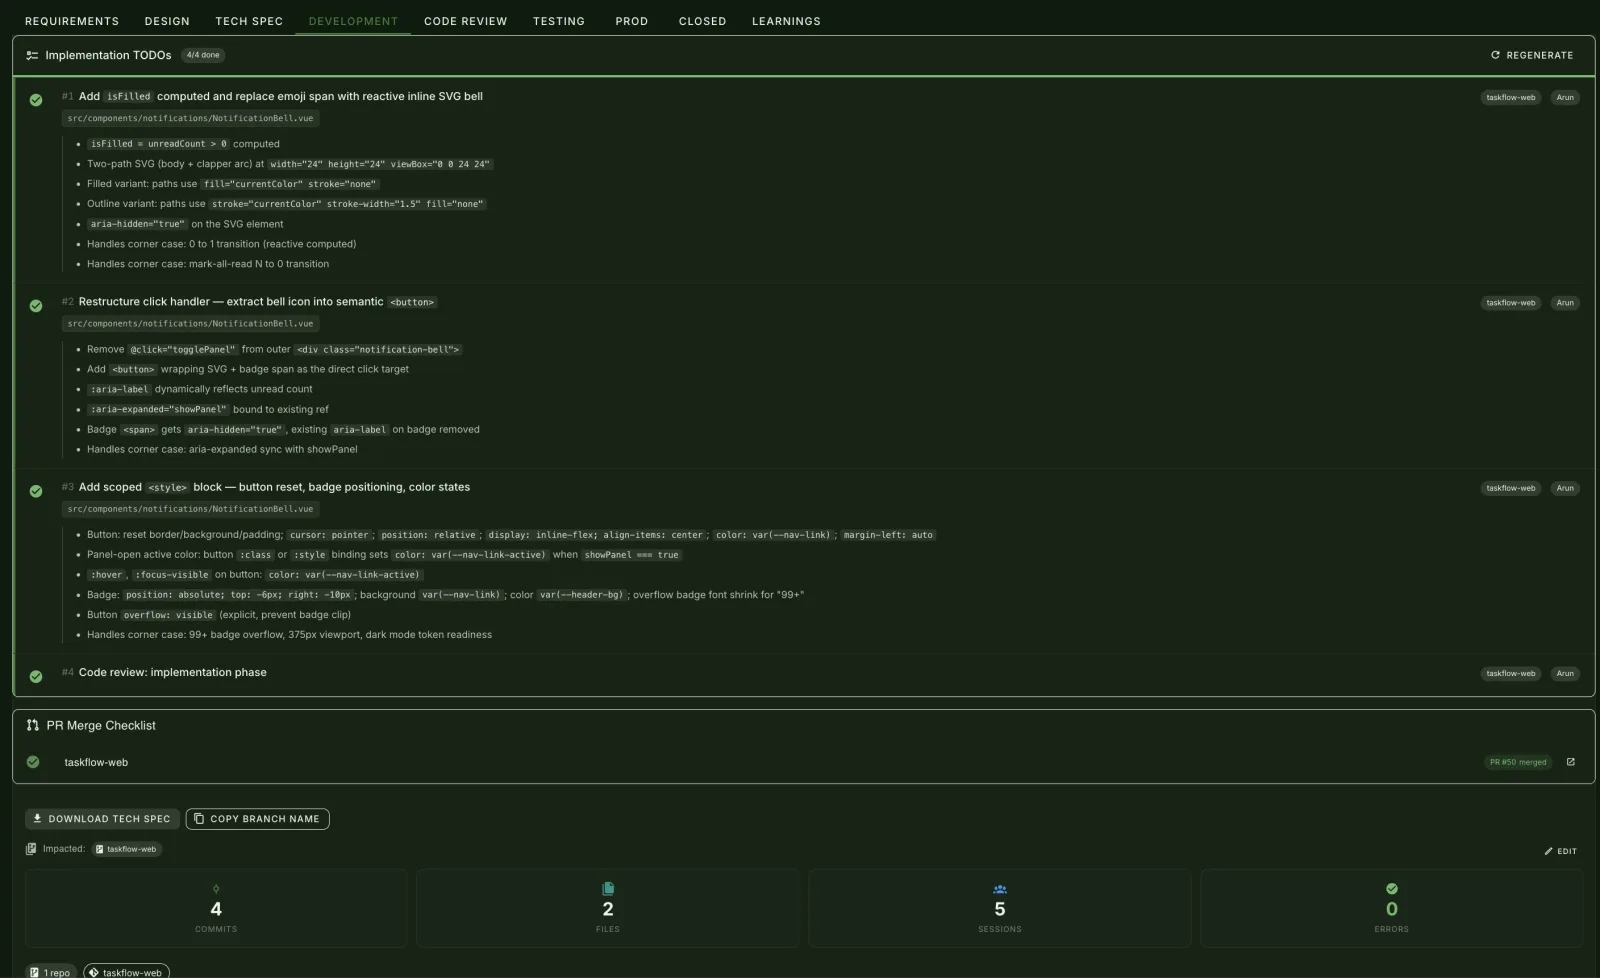The image size is (1600, 978).
Task: Click the 1 repo chip
Action: 51,972
